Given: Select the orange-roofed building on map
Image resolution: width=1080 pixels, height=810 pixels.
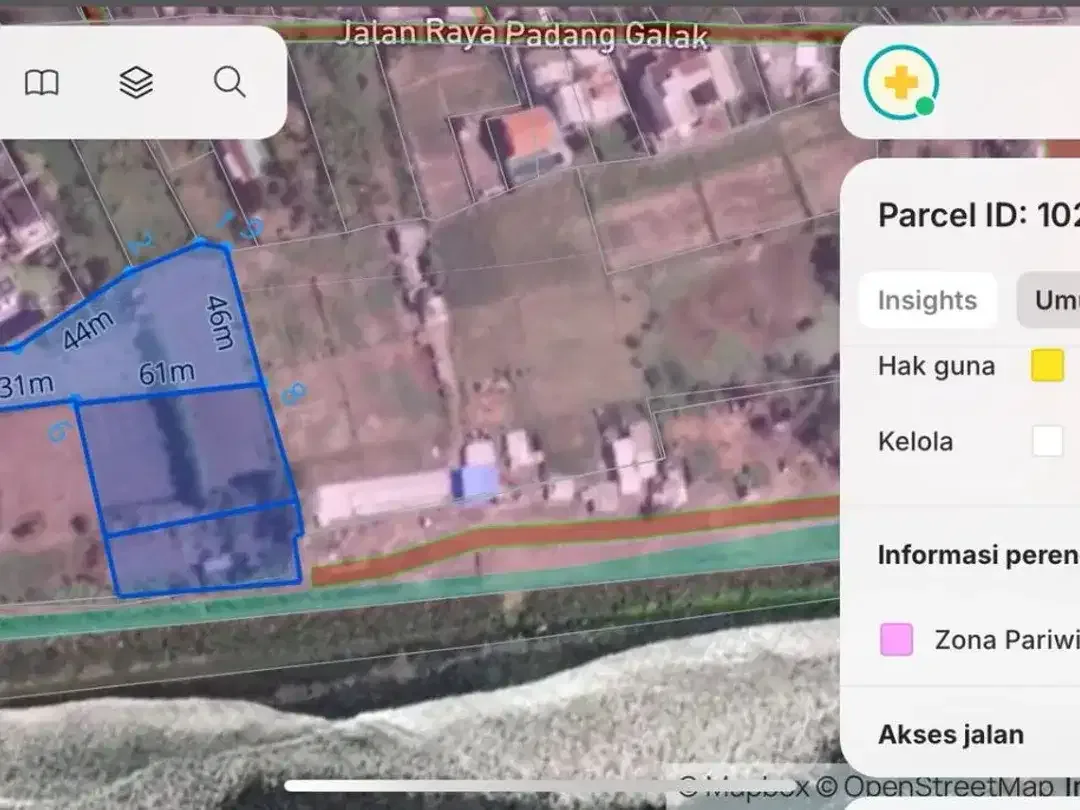Looking at the screenshot, I should tap(529, 133).
